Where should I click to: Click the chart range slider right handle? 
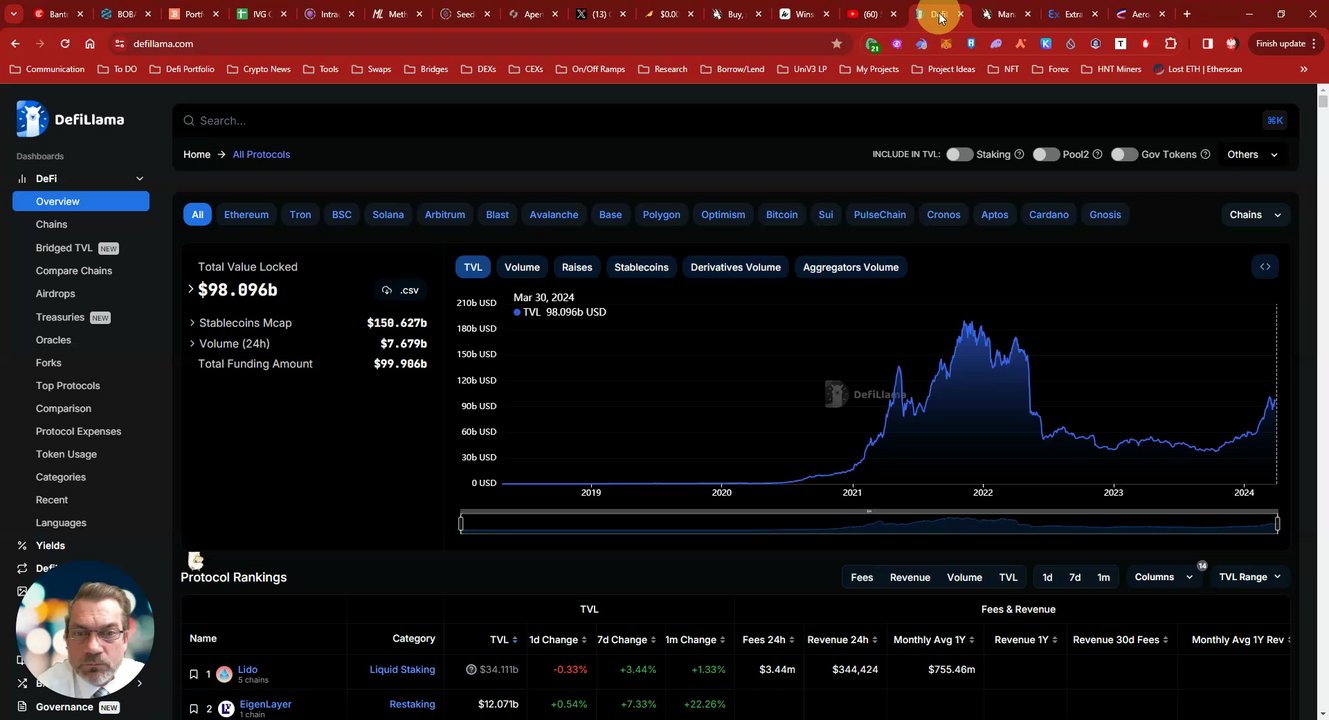pyautogui.click(x=1277, y=523)
